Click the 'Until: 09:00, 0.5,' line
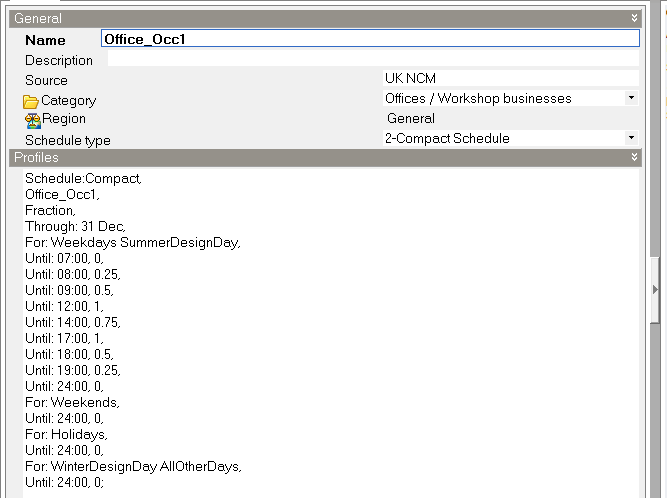The width and height of the screenshot is (667, 498). (69, 290)
